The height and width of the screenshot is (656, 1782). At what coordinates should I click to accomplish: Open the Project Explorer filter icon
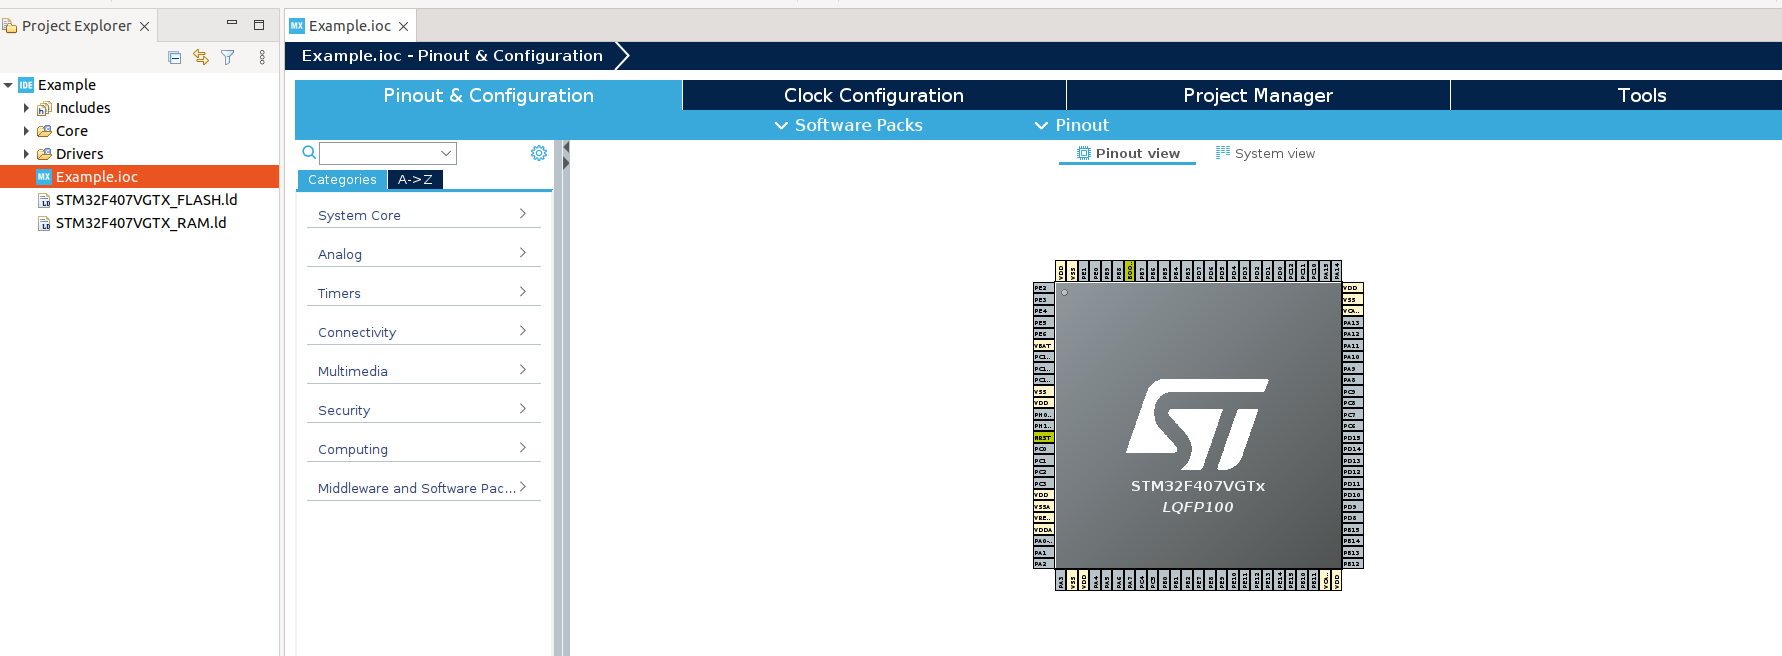coord(228,58)
